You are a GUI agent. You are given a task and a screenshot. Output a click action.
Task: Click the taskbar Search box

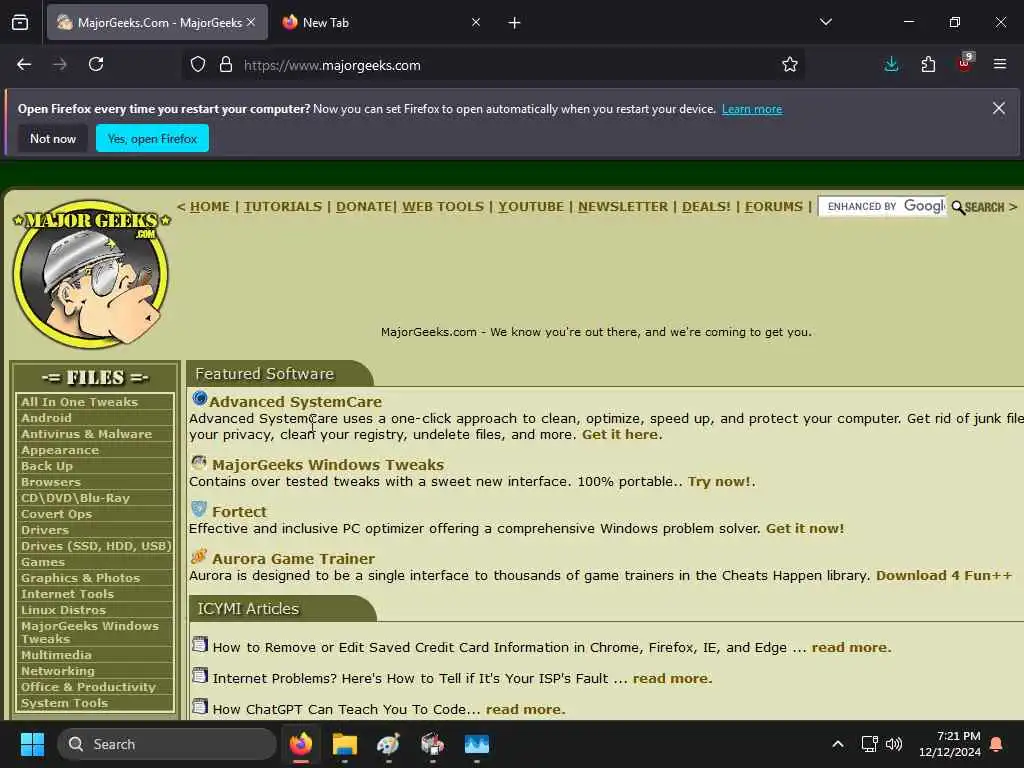click(167, 744)
